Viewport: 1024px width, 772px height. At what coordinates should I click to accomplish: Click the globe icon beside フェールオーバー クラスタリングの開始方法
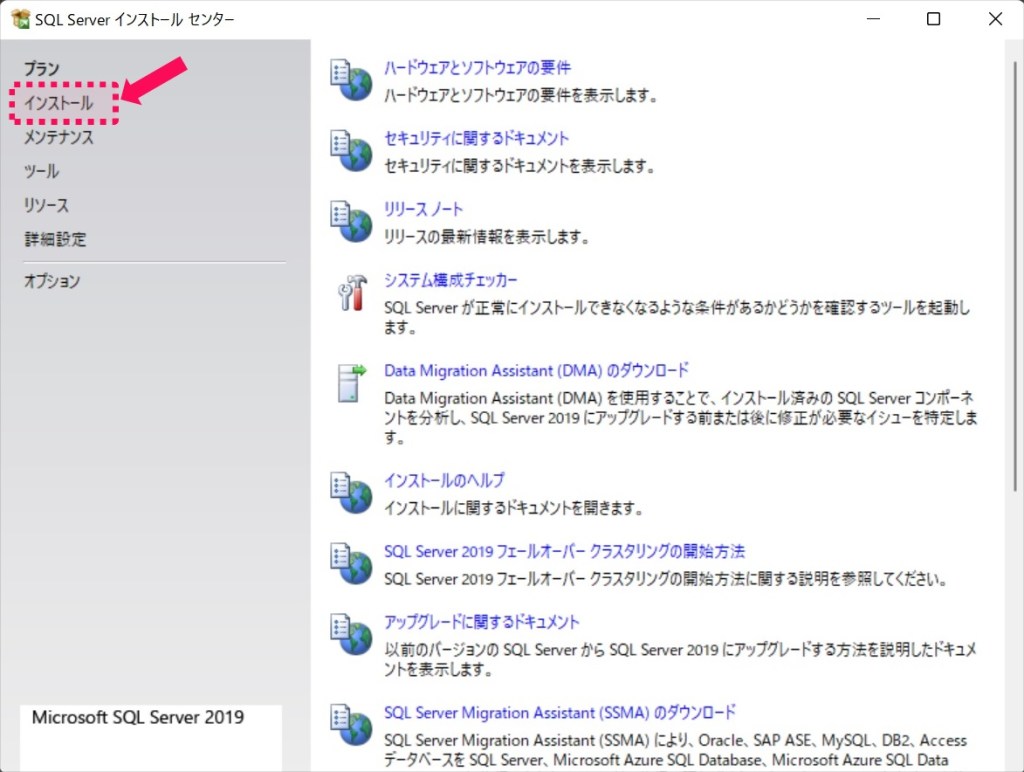[351, 564]
